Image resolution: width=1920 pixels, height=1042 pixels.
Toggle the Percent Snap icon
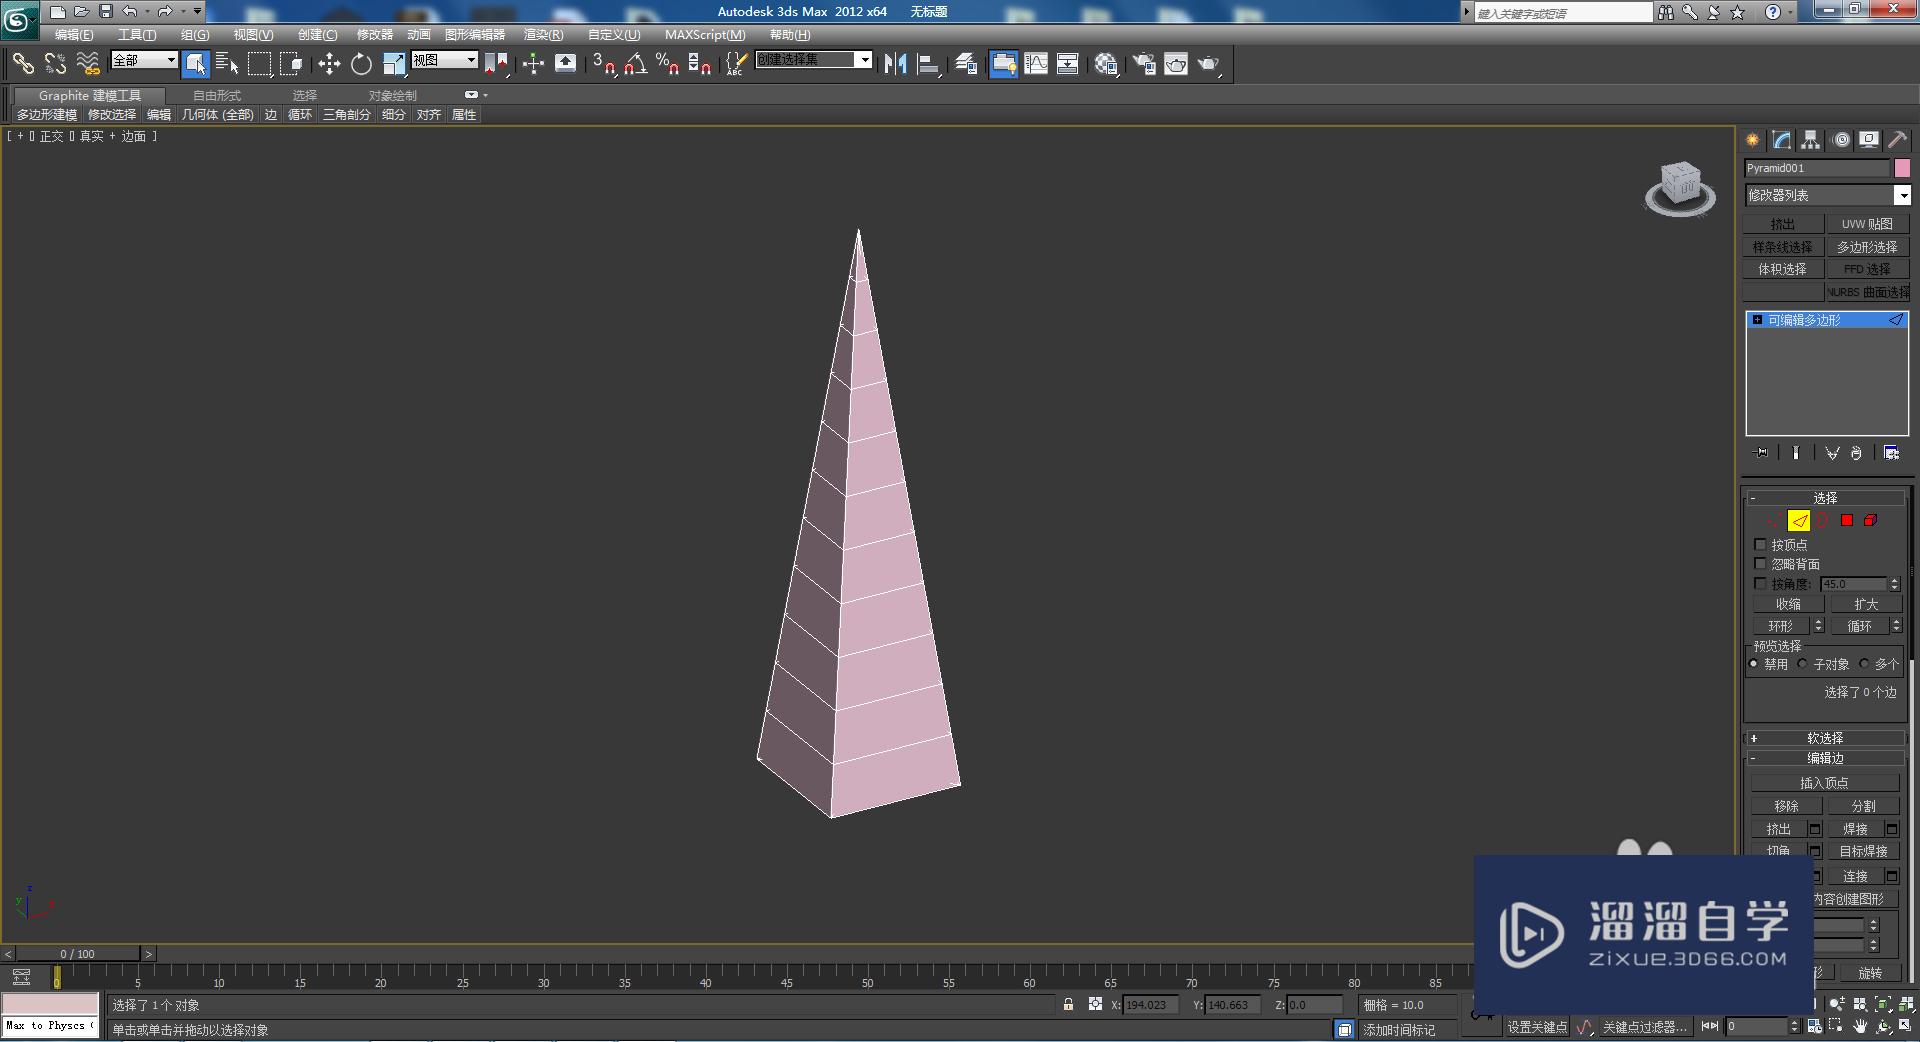pos(667,64)
